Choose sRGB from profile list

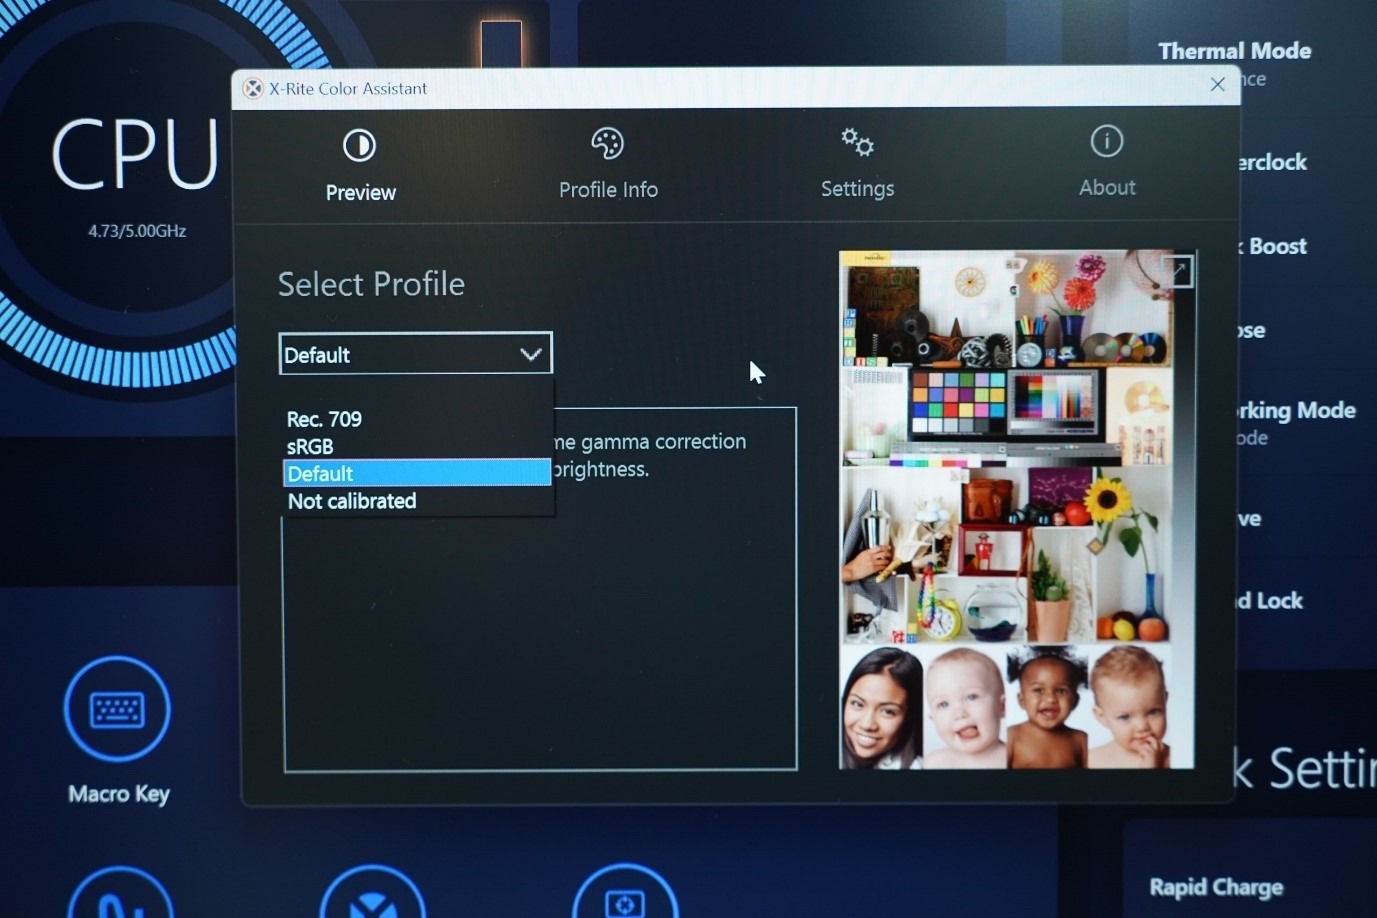click(309, 446)
